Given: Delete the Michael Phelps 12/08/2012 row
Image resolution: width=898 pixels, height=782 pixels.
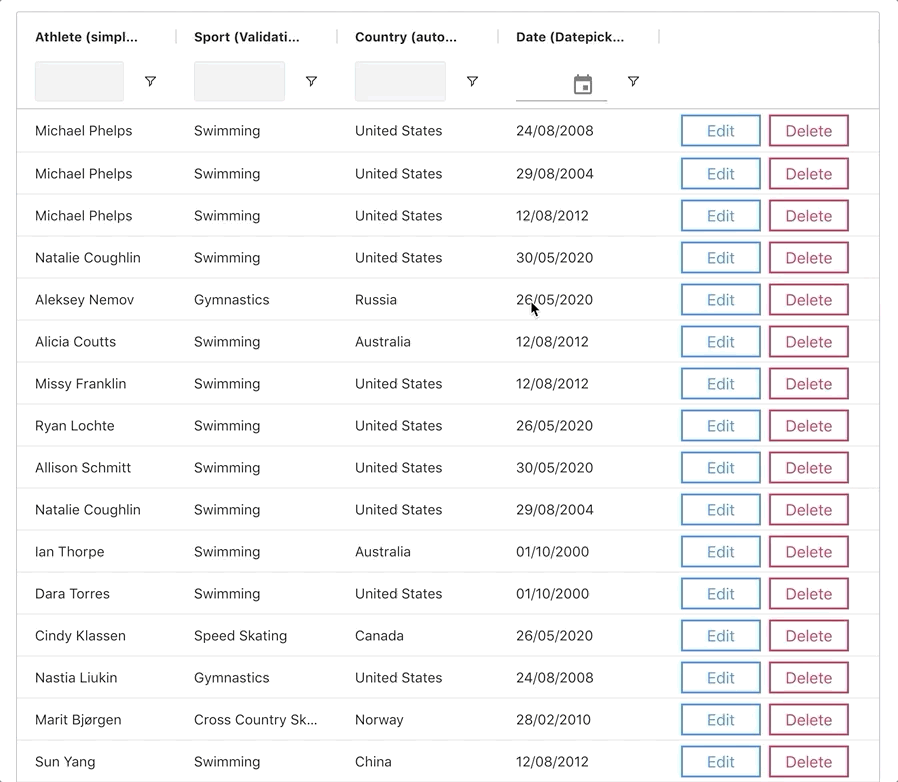Looking at the screenshot, I should (x=809, y=215).
